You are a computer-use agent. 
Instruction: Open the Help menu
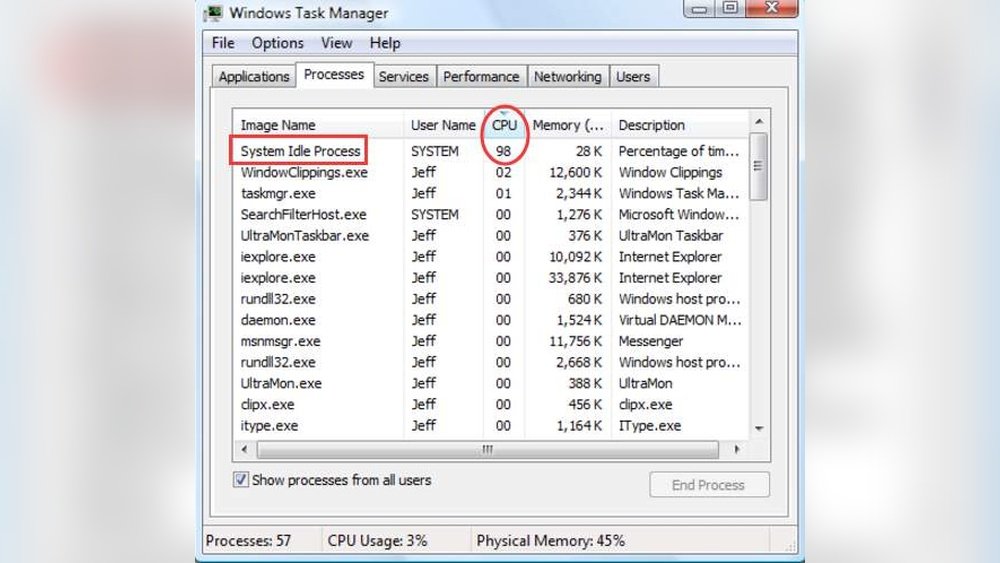[385, 43]
